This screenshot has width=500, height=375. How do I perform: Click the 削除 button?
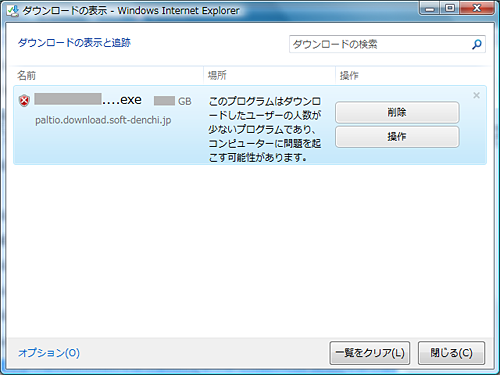tap(397, 112)
